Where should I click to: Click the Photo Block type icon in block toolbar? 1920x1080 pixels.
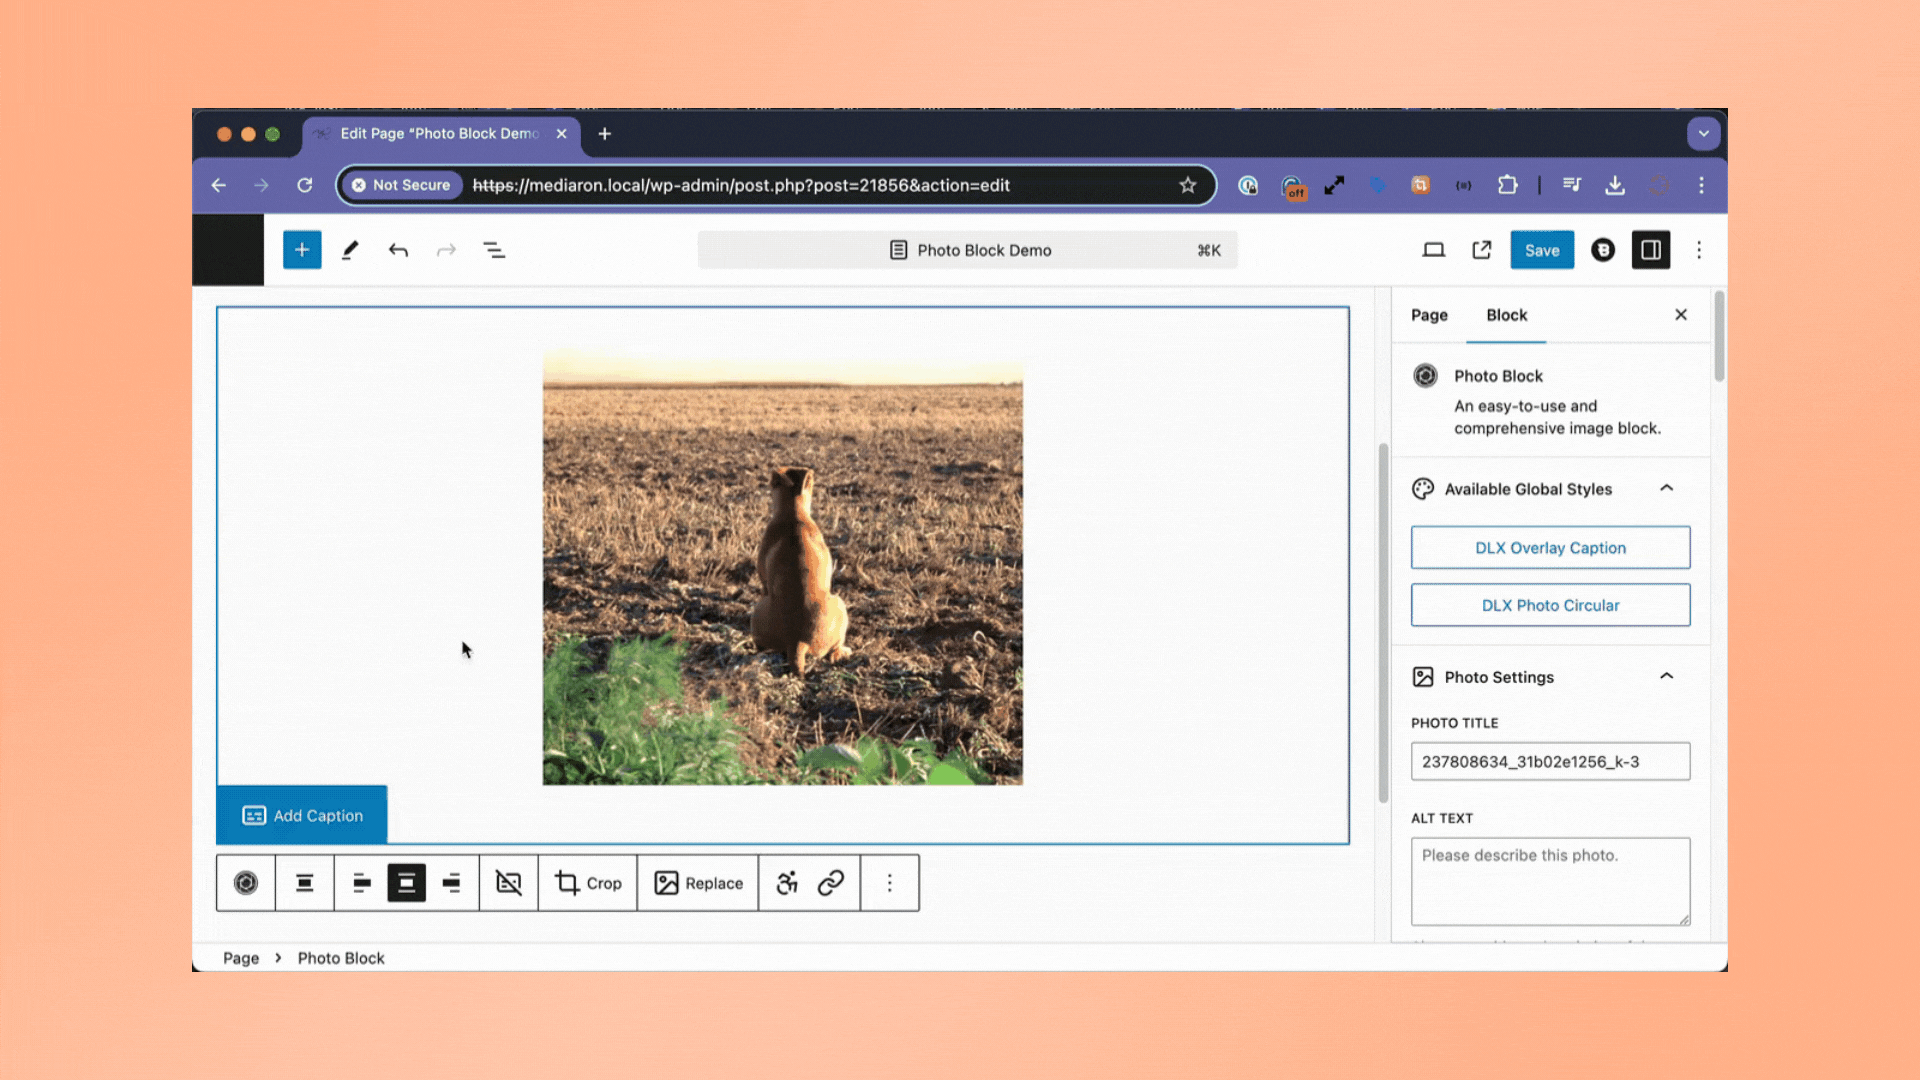246,883
